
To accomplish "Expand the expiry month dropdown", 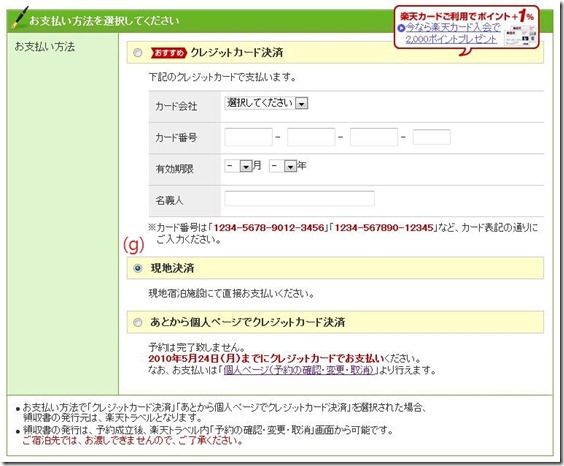I will point(238,166).
